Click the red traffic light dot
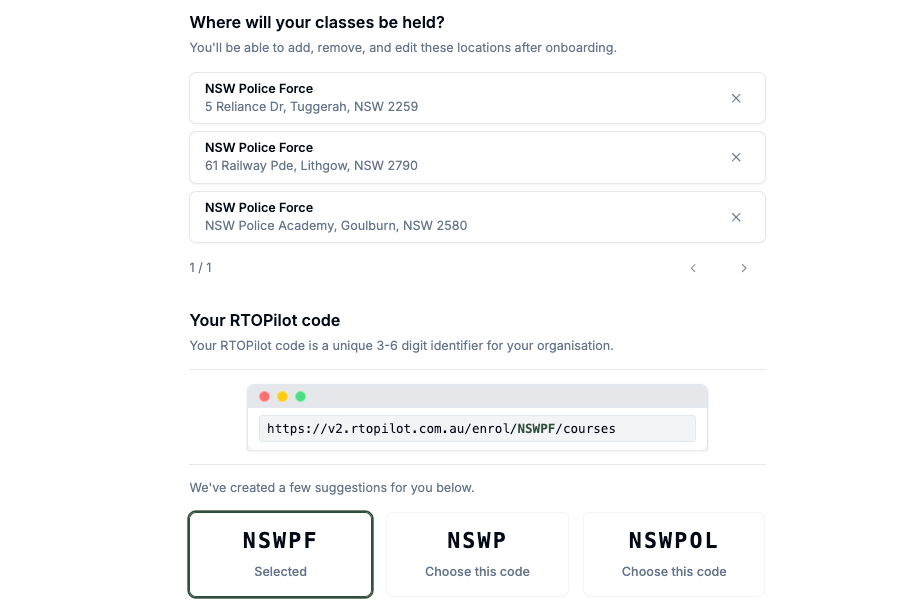Viewport: 908px width, 608px height. [264, 396]
